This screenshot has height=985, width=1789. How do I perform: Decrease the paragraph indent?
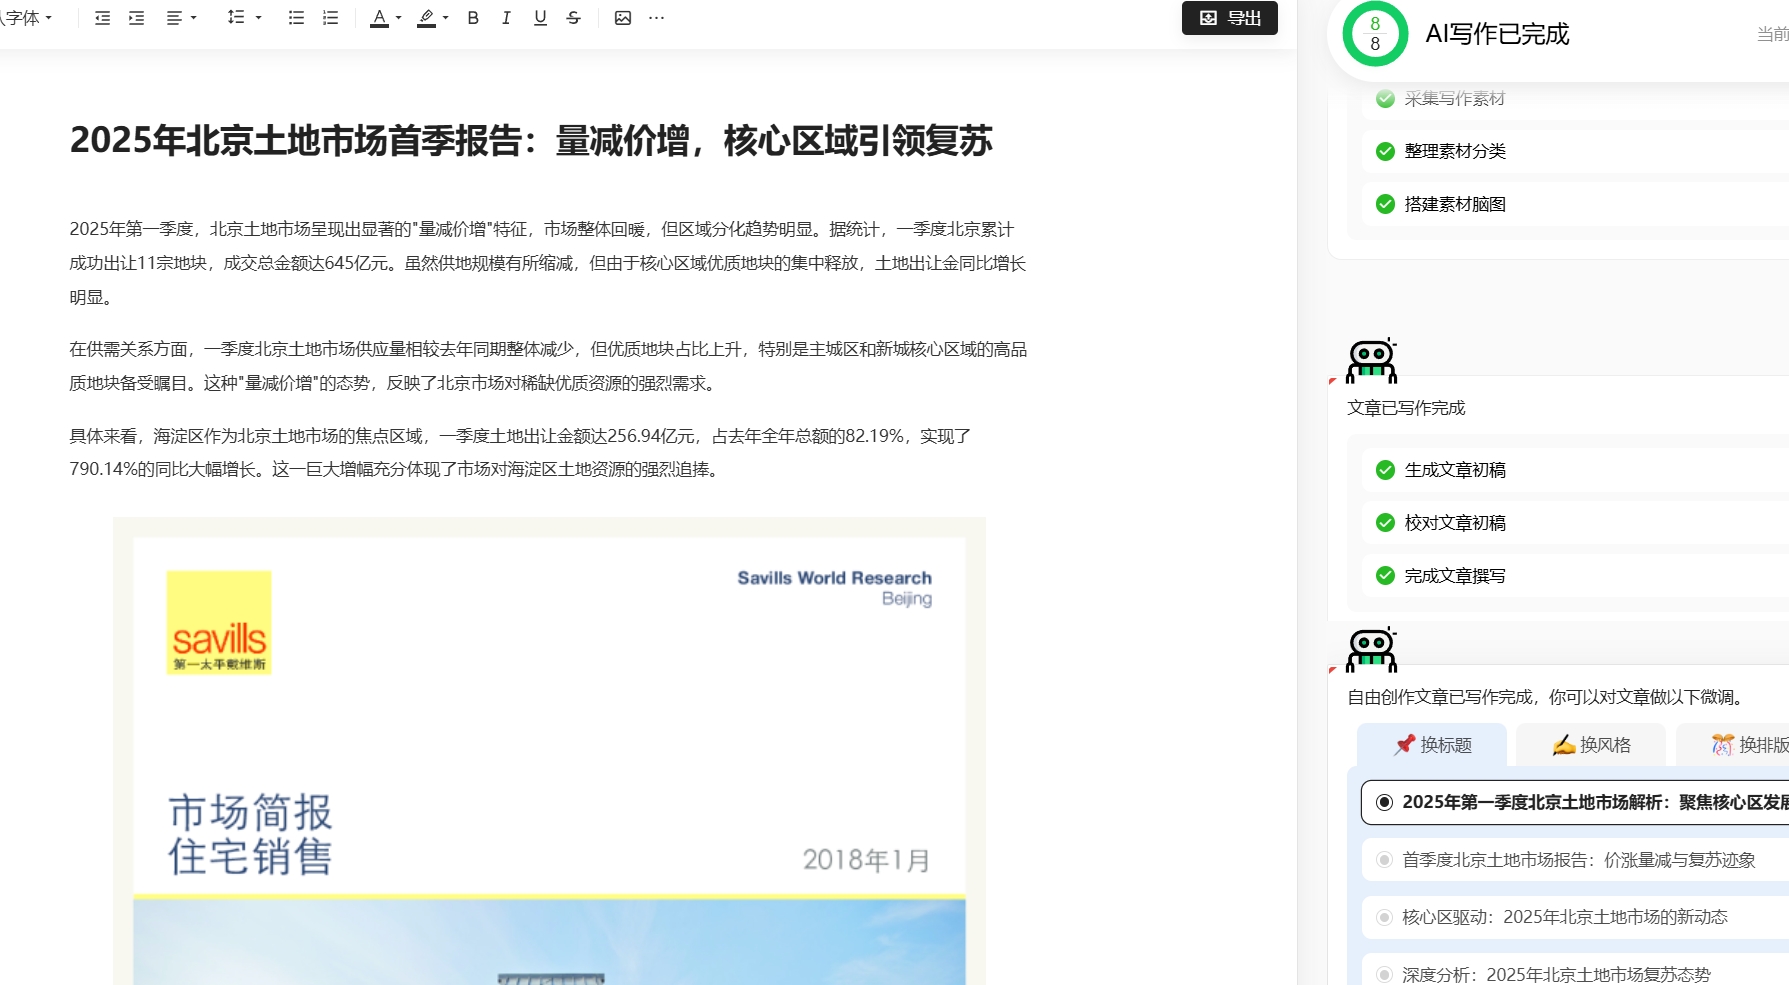tap(102, 18)
